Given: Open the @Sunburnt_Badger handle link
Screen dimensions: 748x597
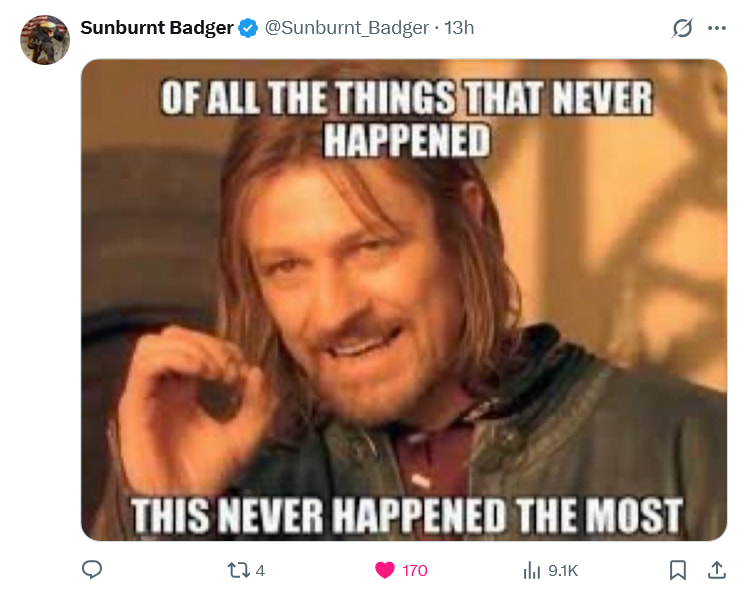Looking at the screenshot, I should pos(346,28).
